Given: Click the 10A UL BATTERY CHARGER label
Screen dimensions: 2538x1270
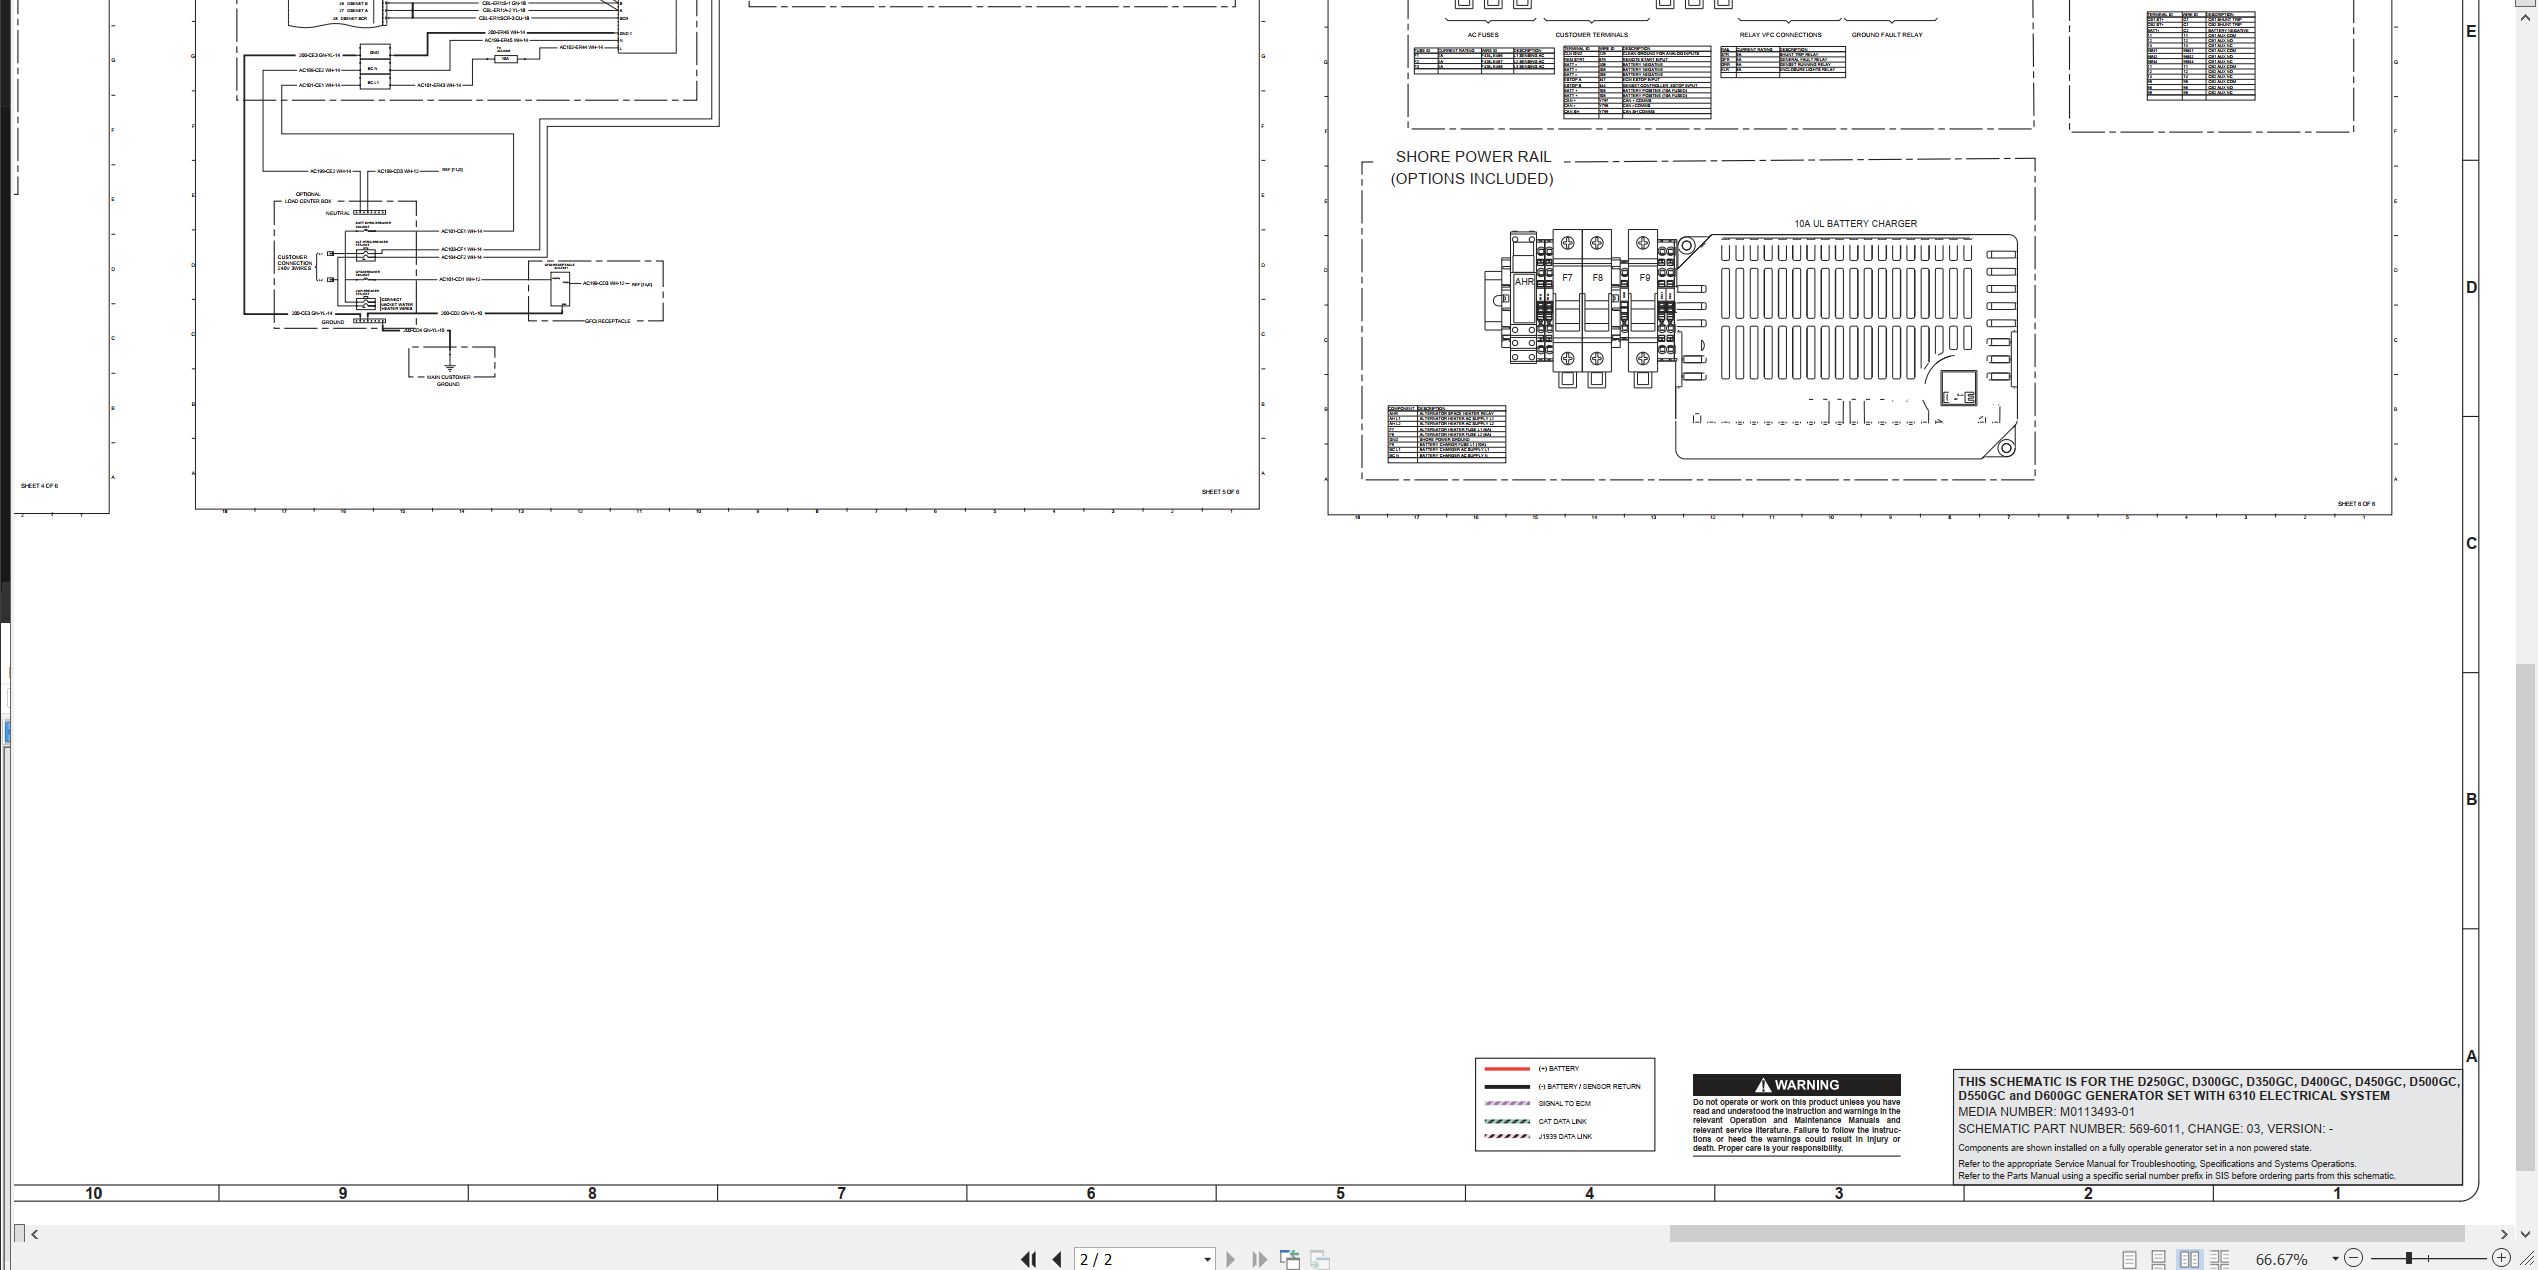Looking at the screenshot, I should click(x=1855, y=224).
